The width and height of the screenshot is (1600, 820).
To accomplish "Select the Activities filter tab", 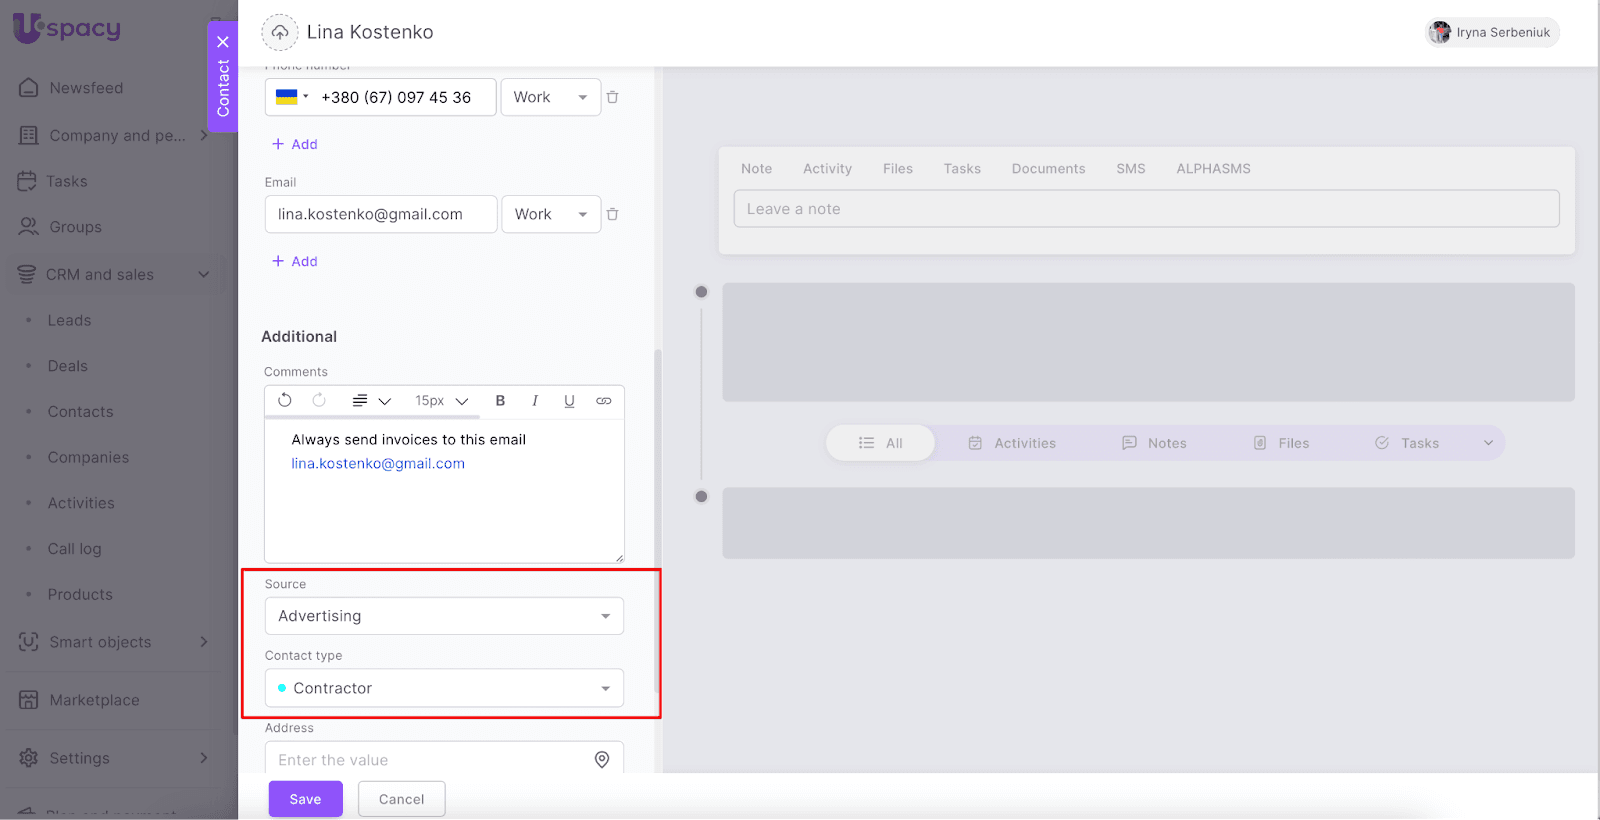I will pyautogui.click(x=1012, y=443).
